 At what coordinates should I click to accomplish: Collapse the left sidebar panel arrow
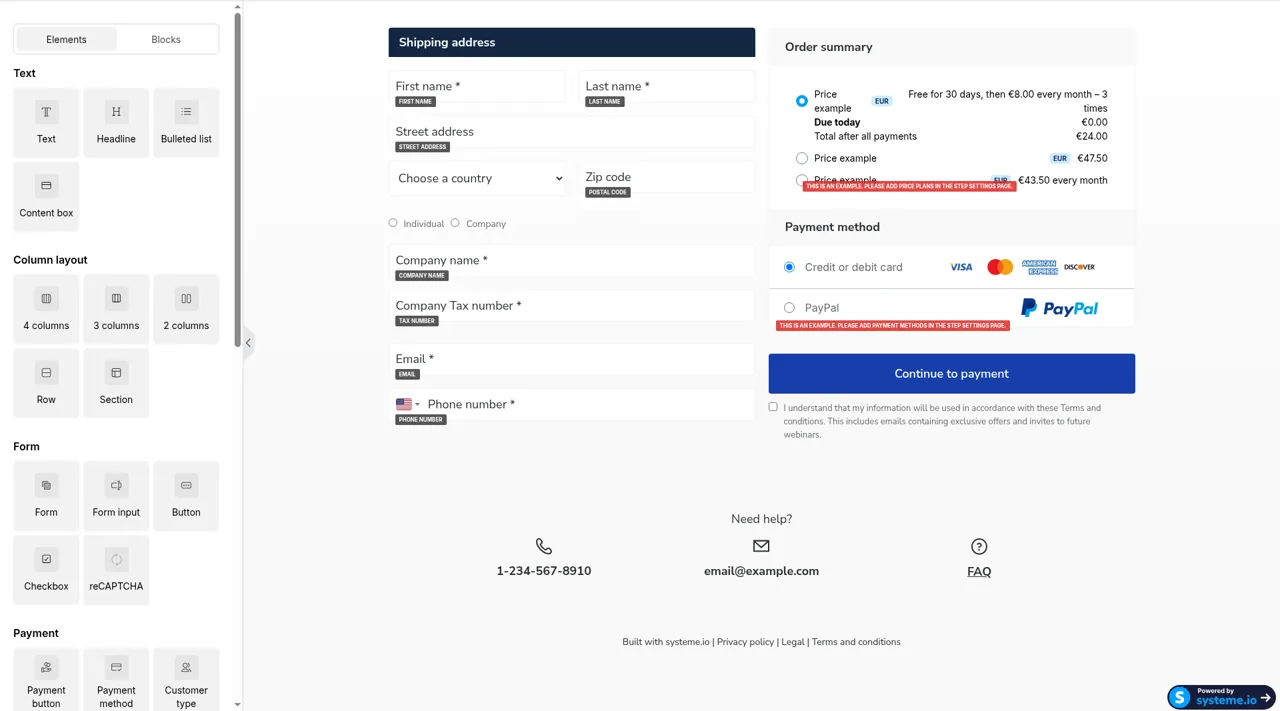pos(248,343)
